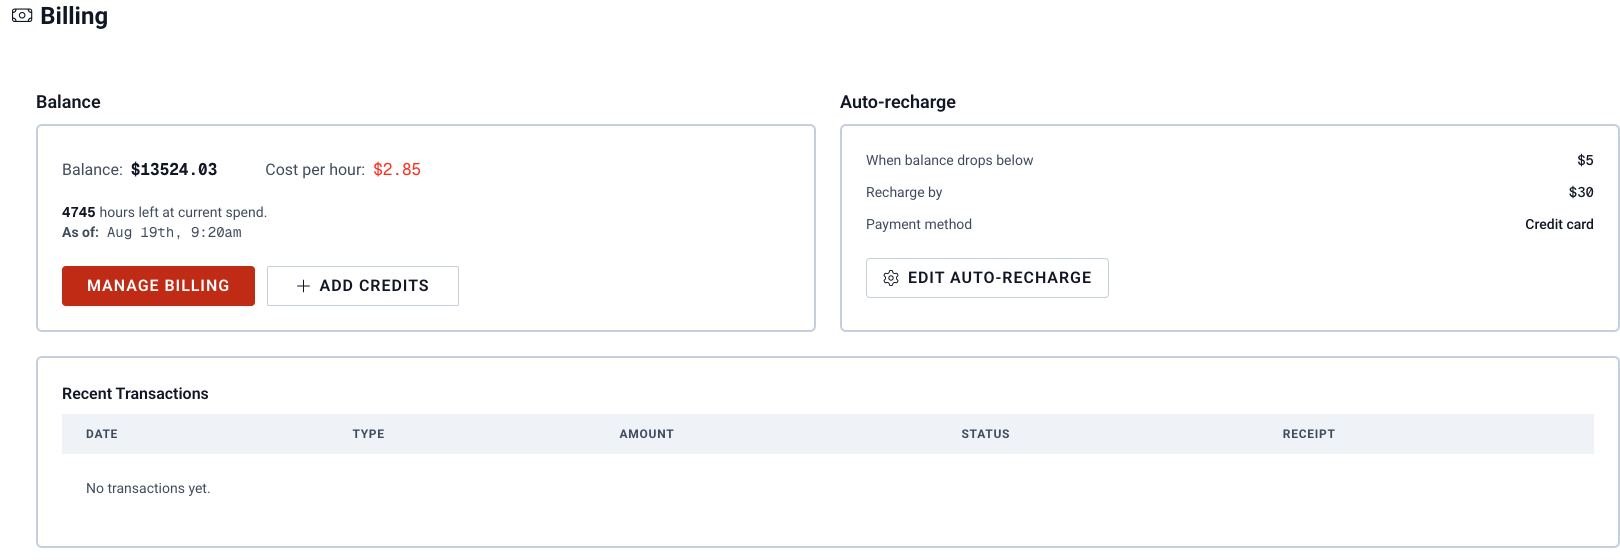Click the Recent Transactions heading
The image size is (1620, 560).
(x=135, y=394)
